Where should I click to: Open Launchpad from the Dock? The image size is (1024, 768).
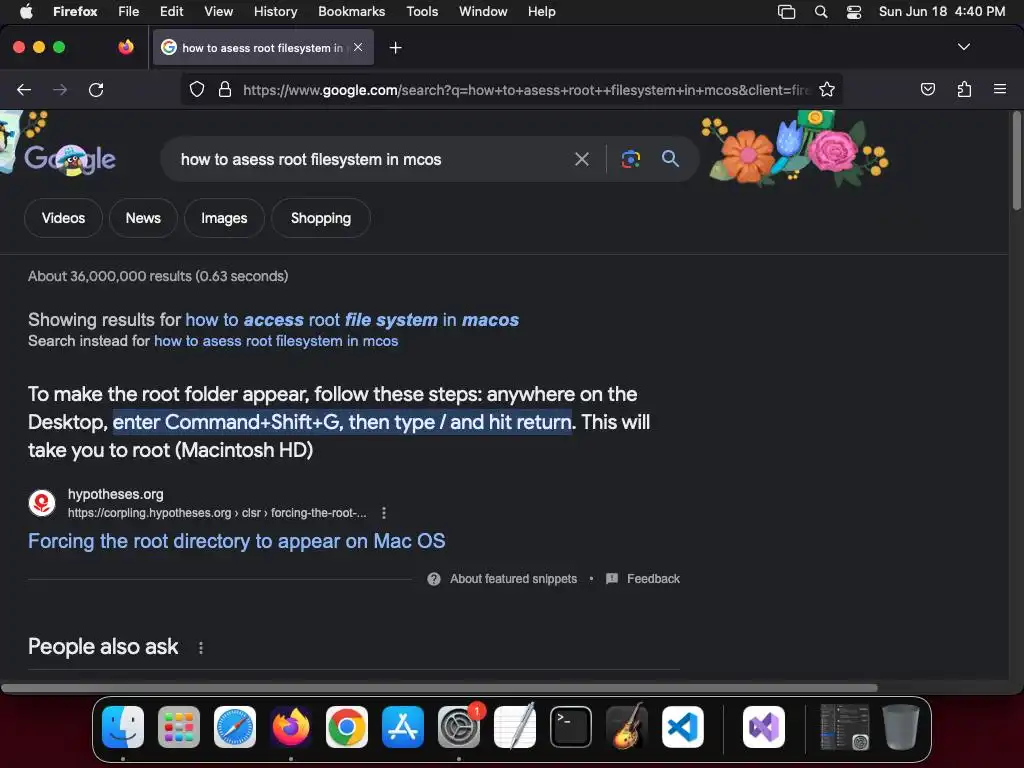179,726
